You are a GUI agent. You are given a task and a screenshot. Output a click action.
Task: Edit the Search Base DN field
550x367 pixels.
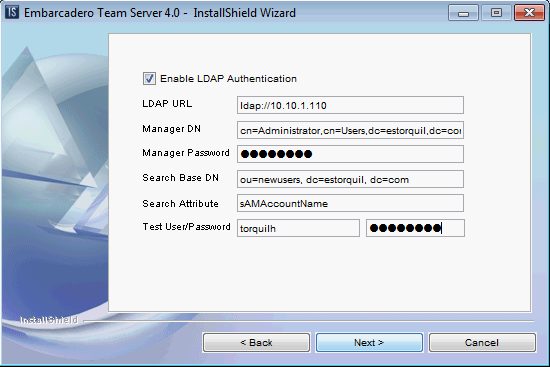(350, 179)
